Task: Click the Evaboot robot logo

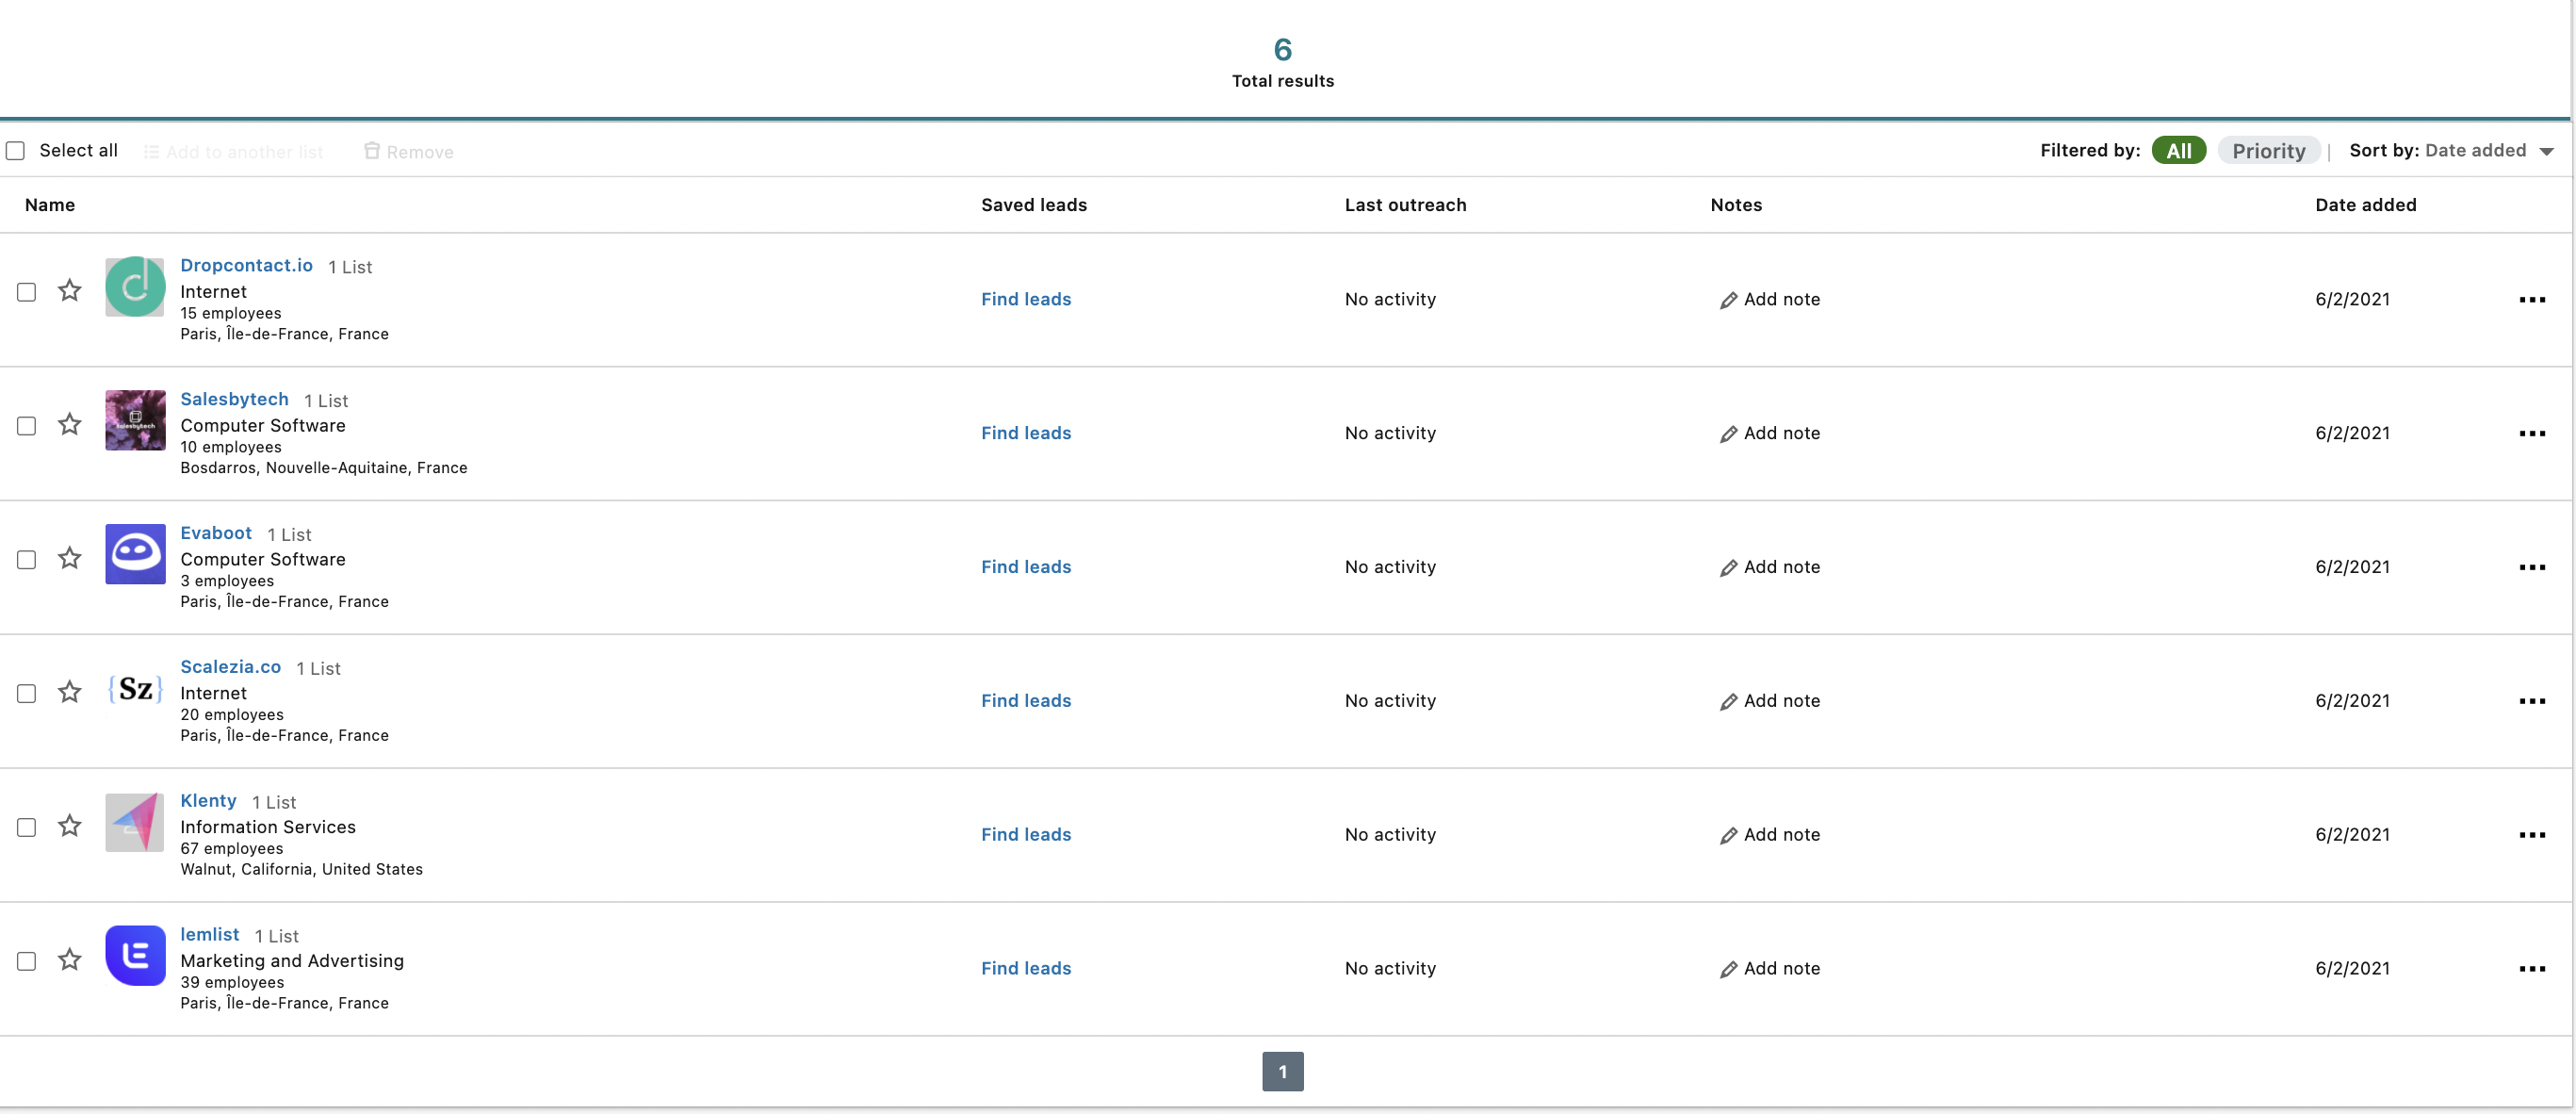Action: tap(135, 555)
